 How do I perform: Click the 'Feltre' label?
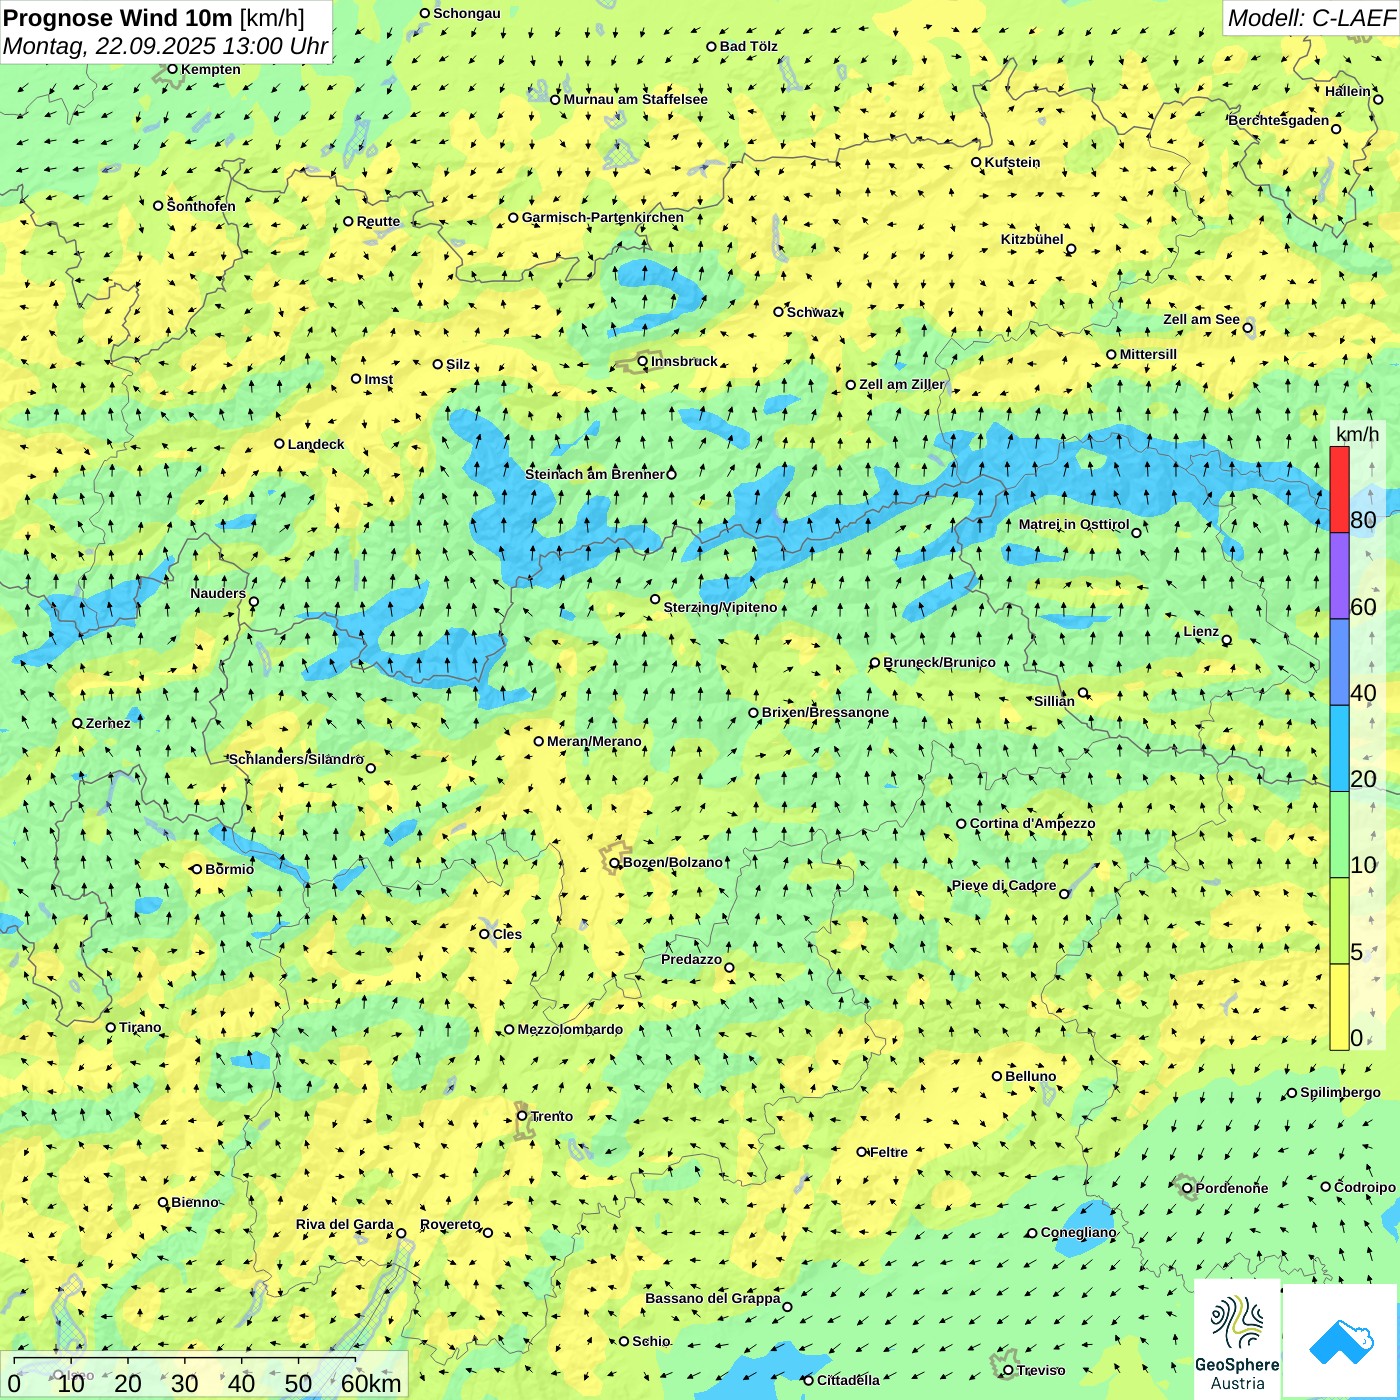[x=888, y=1152]
